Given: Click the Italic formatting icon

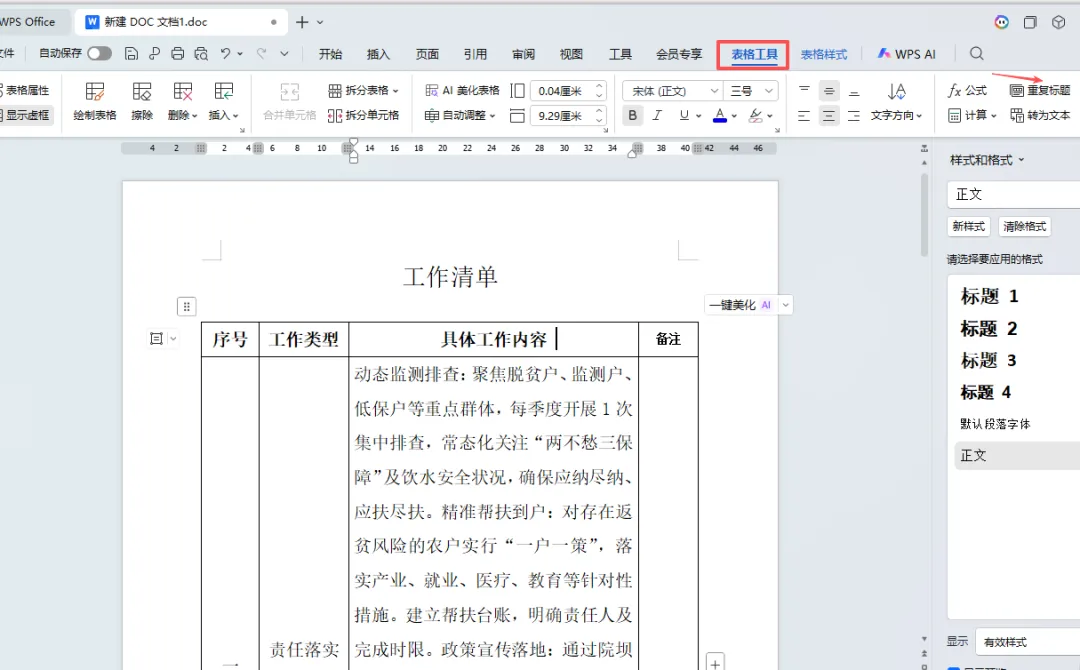Looking at the screenshot, I should point(657,115).
